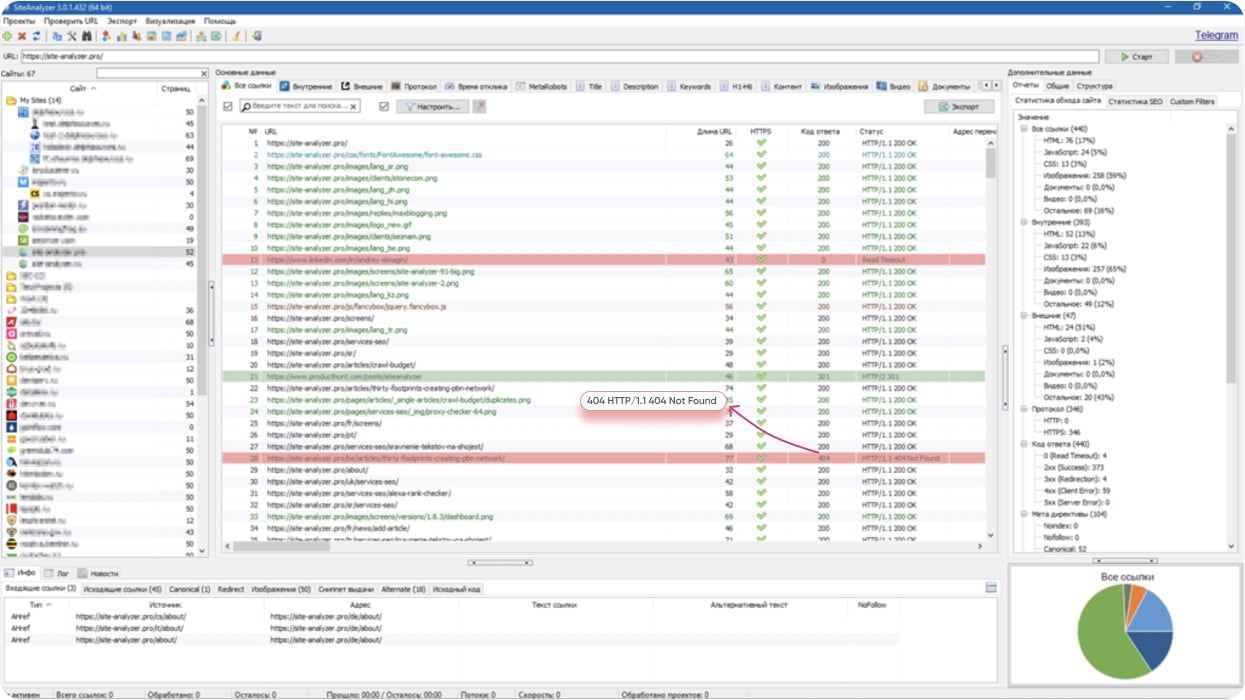The image size is (1245, 700).
Task: Click the red X delete project icon
Action: click(22, 36)
